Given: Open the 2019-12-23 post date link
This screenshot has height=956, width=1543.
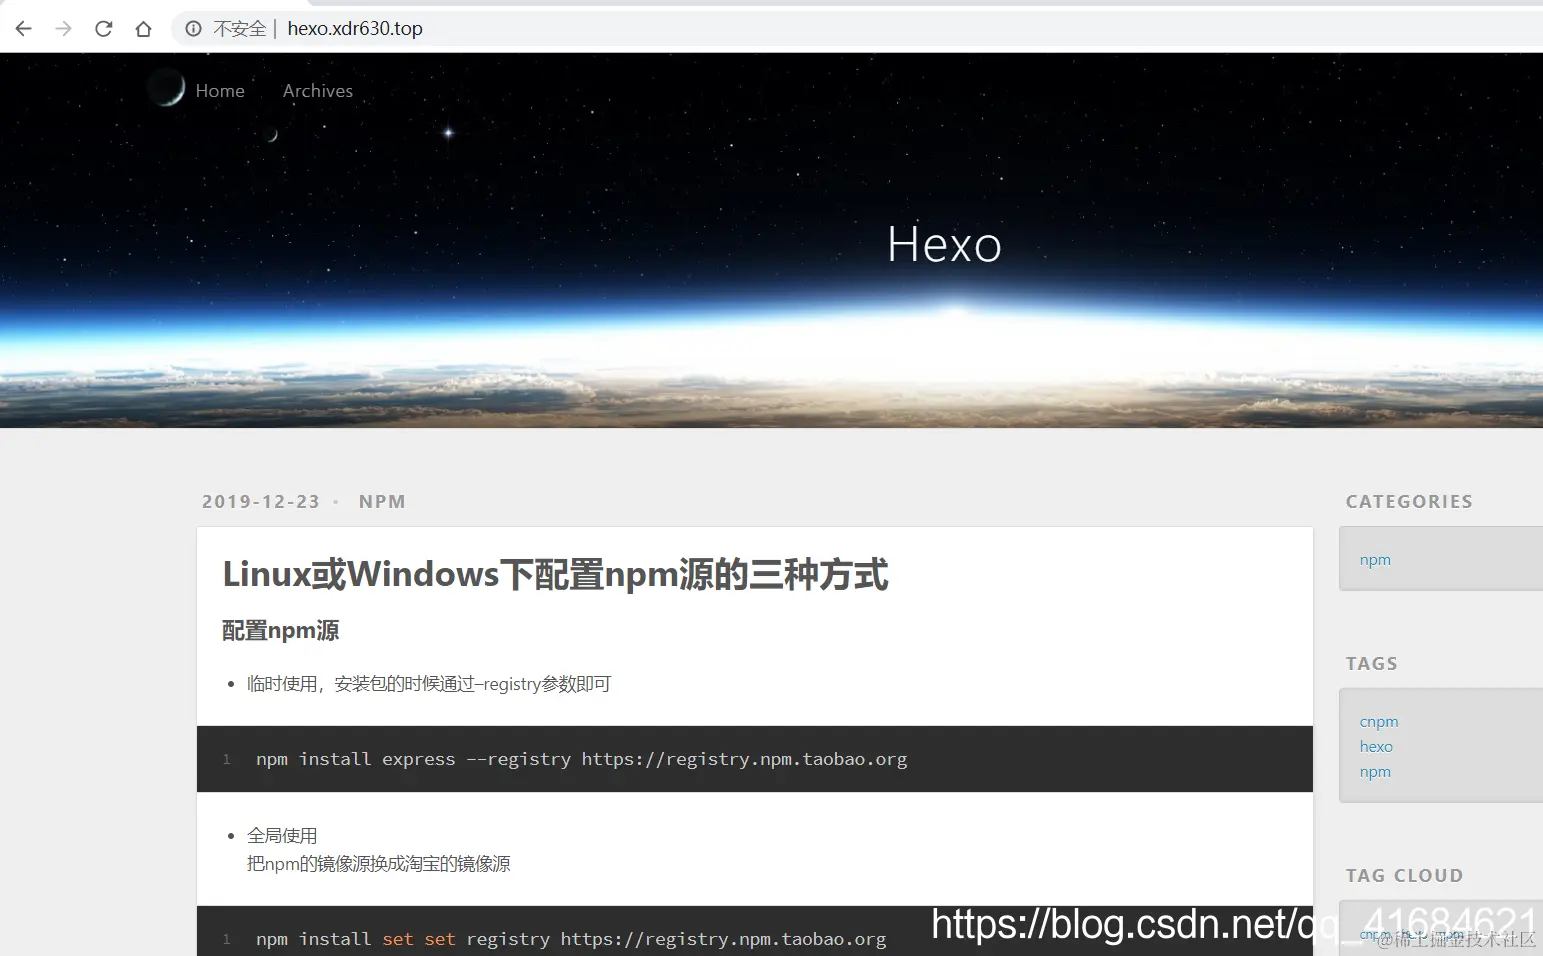Looking at the screenshot, I should pos(261,502).
